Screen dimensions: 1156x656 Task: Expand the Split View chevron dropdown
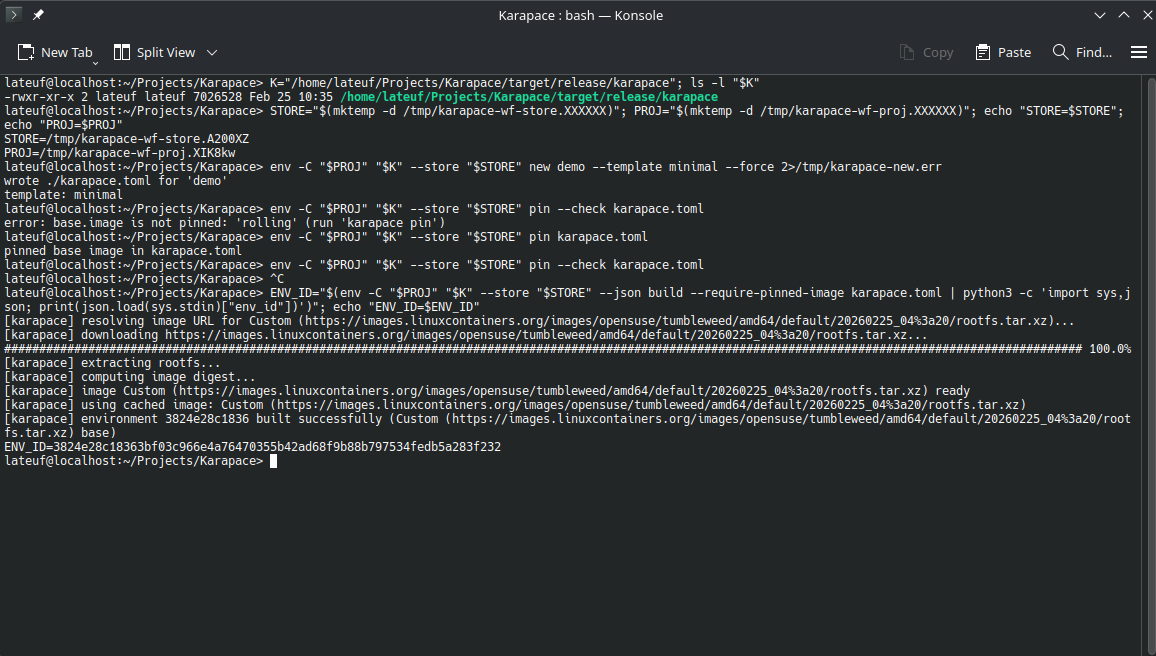pyautogui.click(x=212, y=52)
